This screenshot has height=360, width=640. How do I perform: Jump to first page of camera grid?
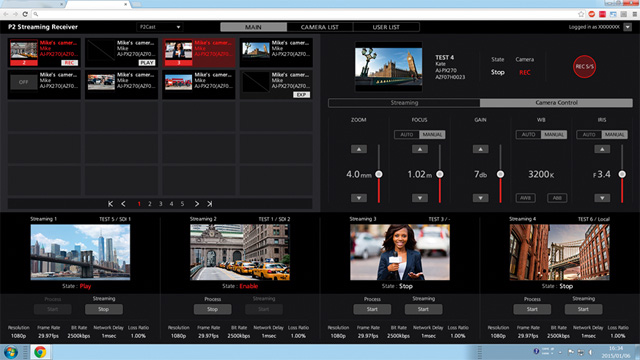[x=110, y=204]
